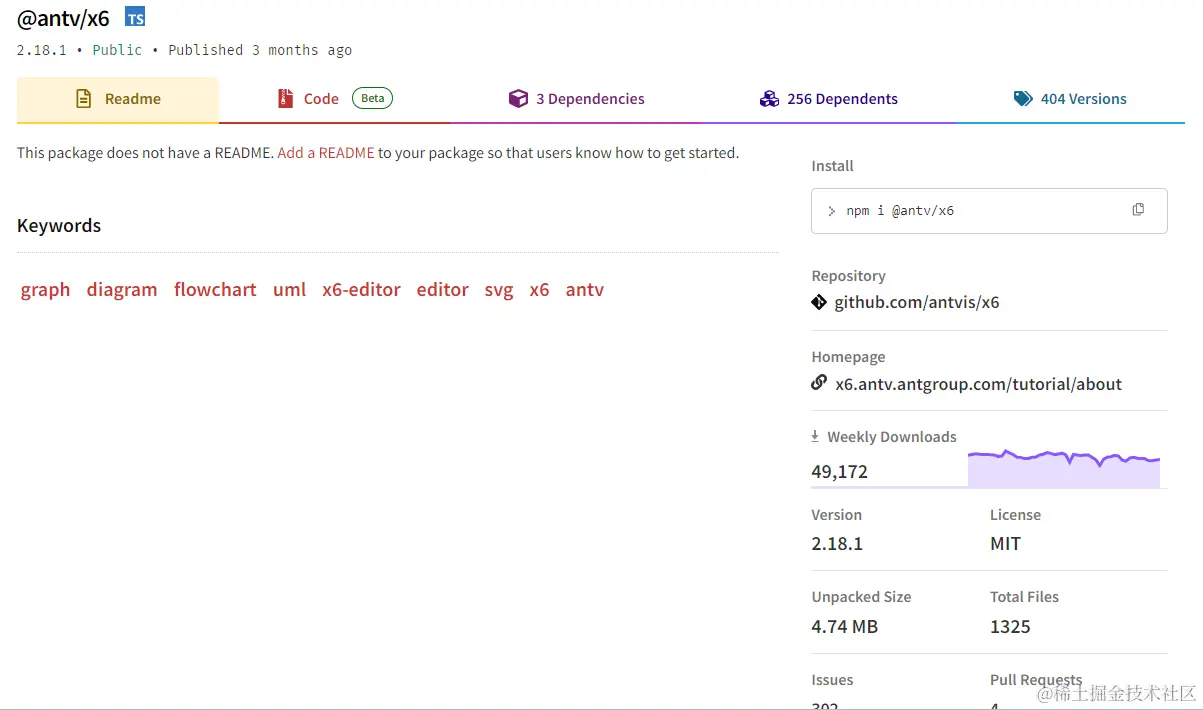
Task: Open the flowchart keyword link
Action: 215,290
